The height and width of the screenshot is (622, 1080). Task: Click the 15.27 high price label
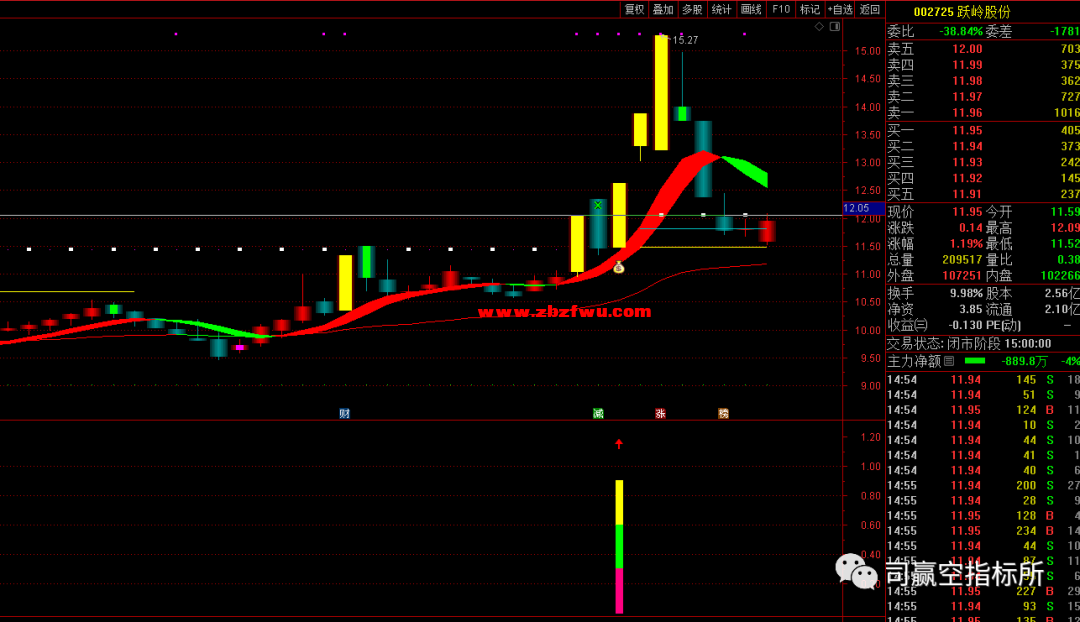point(685,40)
